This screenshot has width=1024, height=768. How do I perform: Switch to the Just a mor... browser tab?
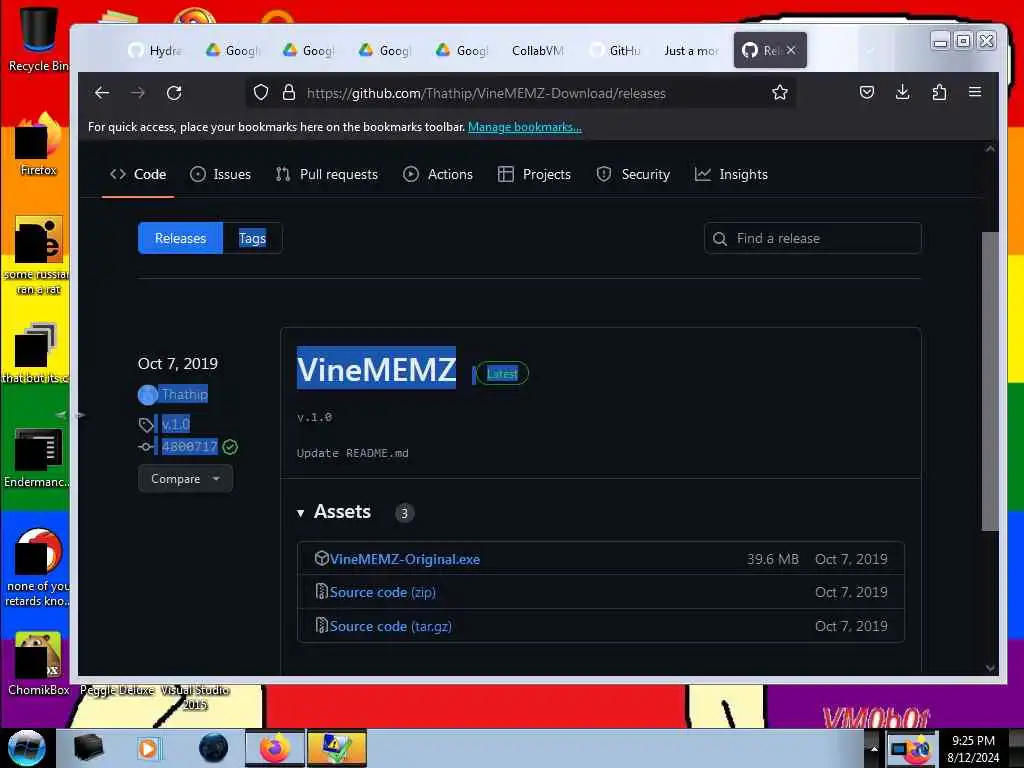pos(691,50)
